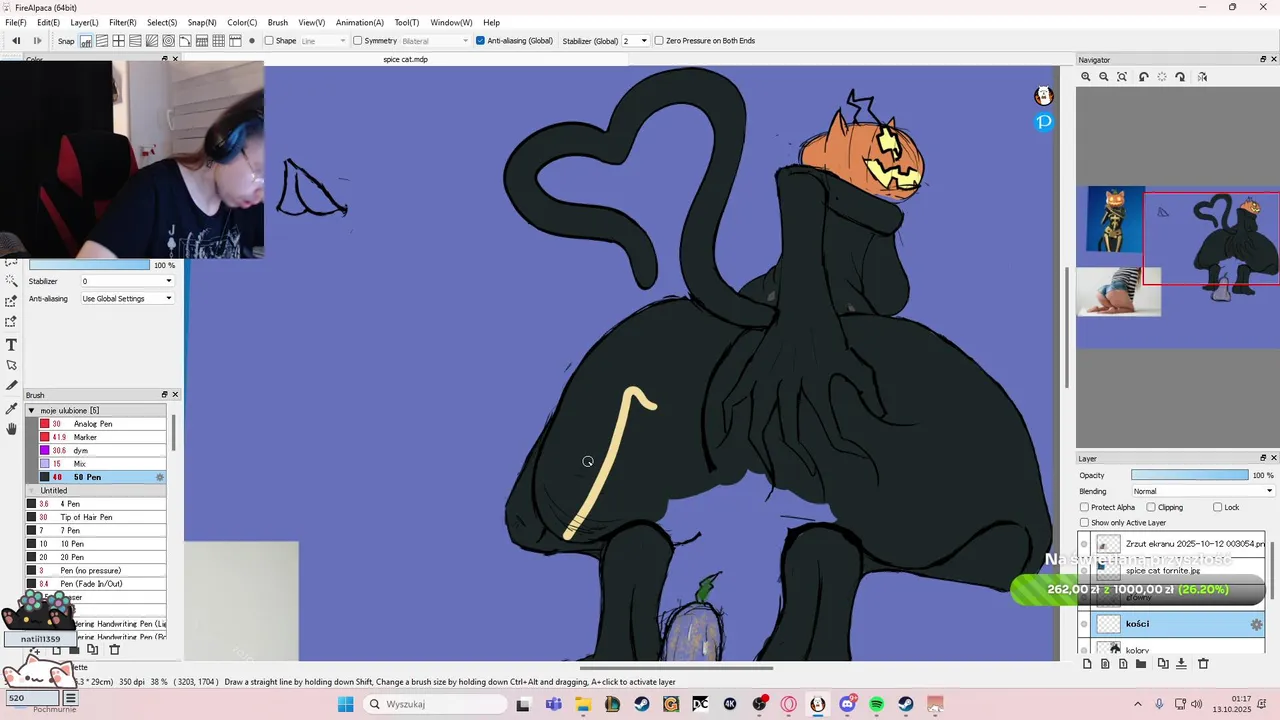This screenshot has height=720, width=1280.
Task: Disable Anti-aliasing (Global) checkbox
Action: [x=480, y=41]
